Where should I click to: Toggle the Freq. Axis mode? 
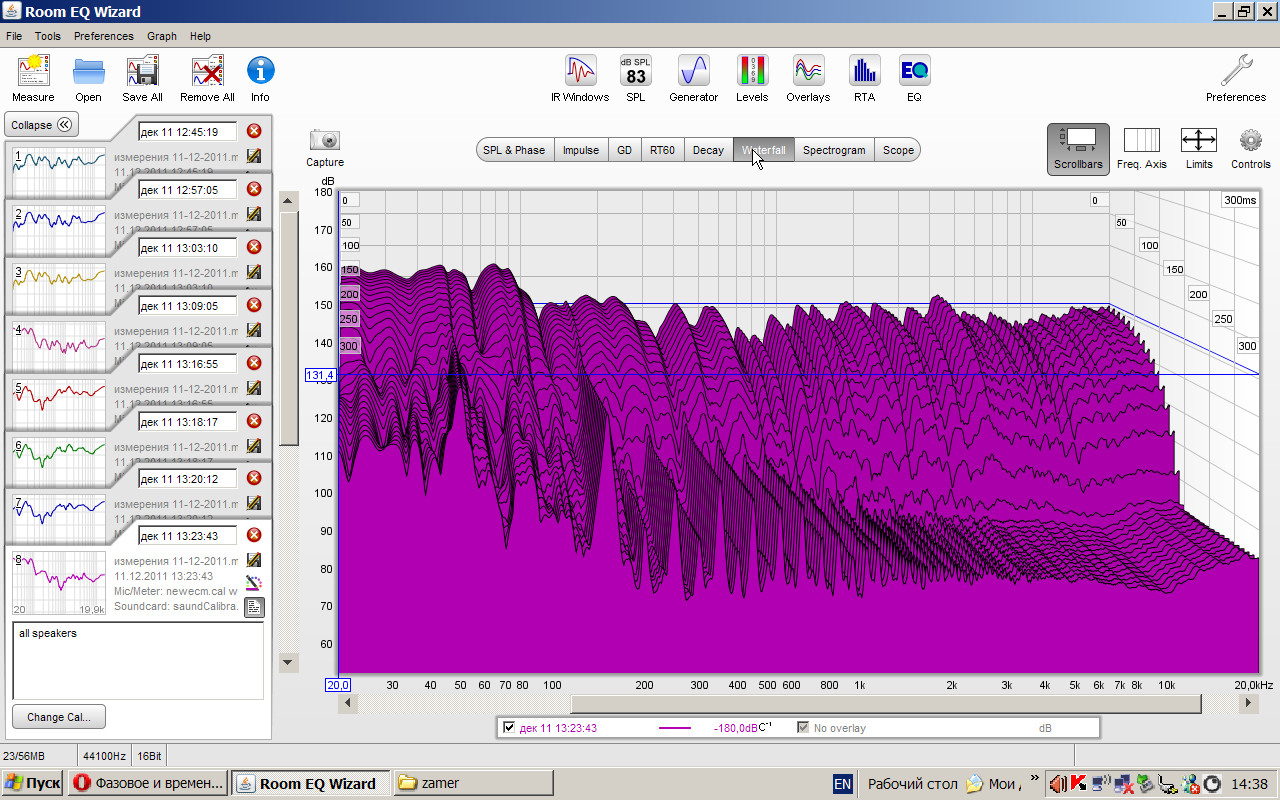pyautogui.click(x=1141, y=141)
